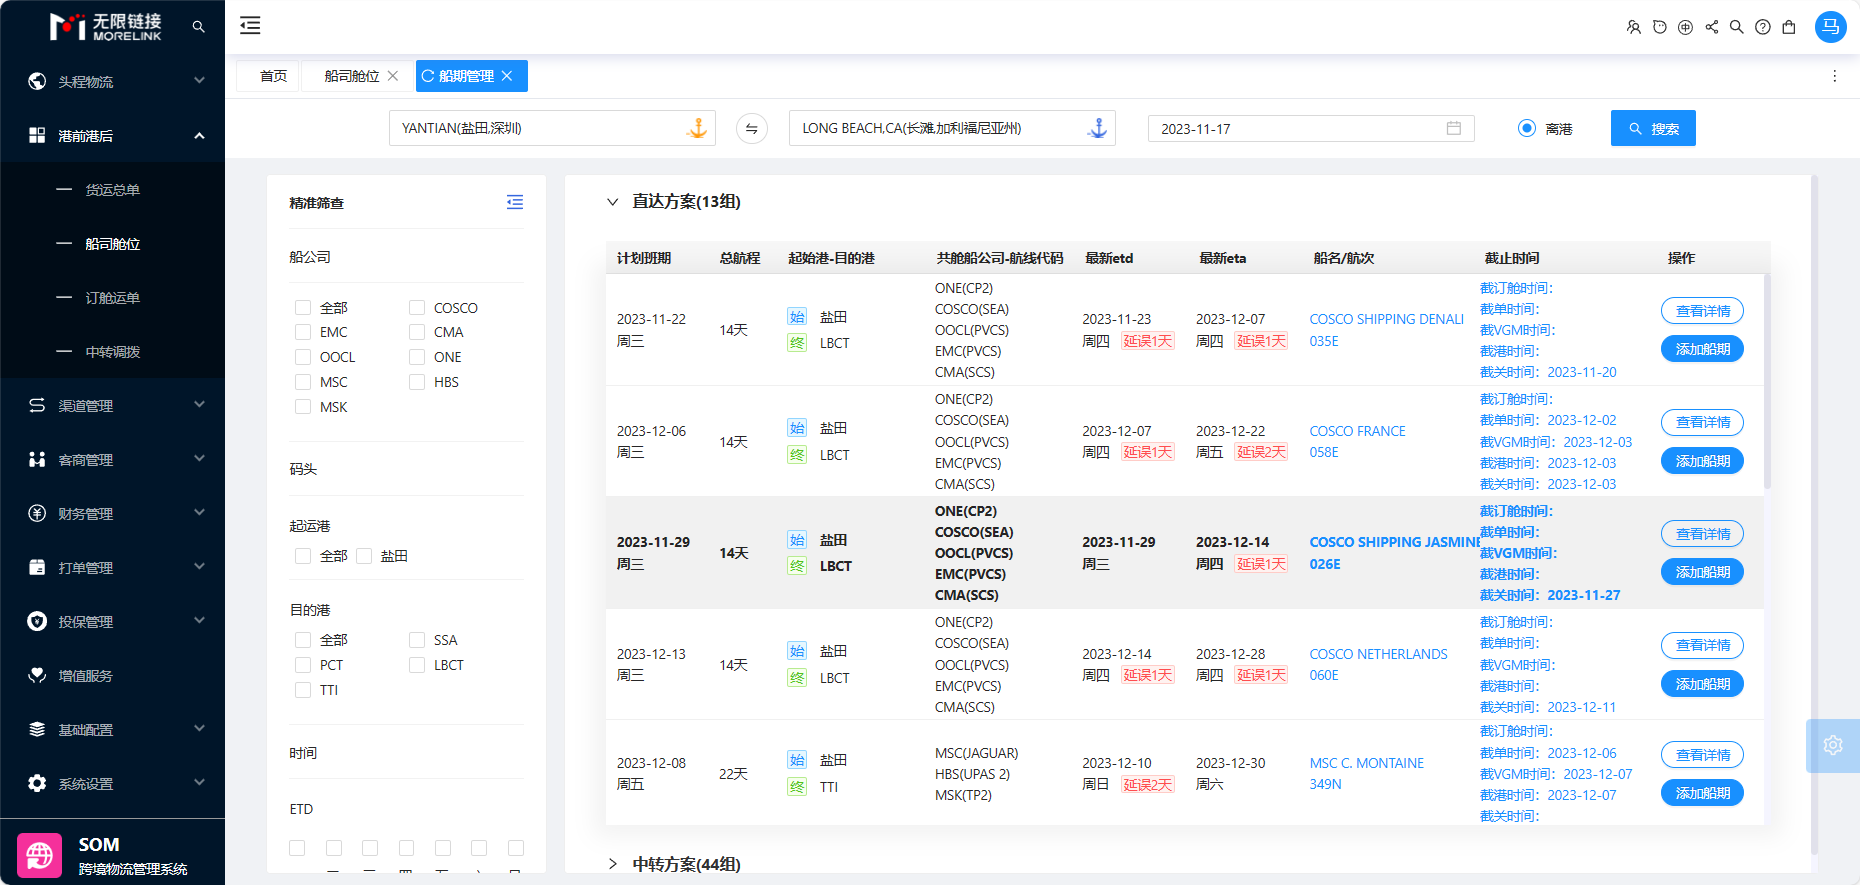Open the shopping bag icon

tap(1789, 27)
